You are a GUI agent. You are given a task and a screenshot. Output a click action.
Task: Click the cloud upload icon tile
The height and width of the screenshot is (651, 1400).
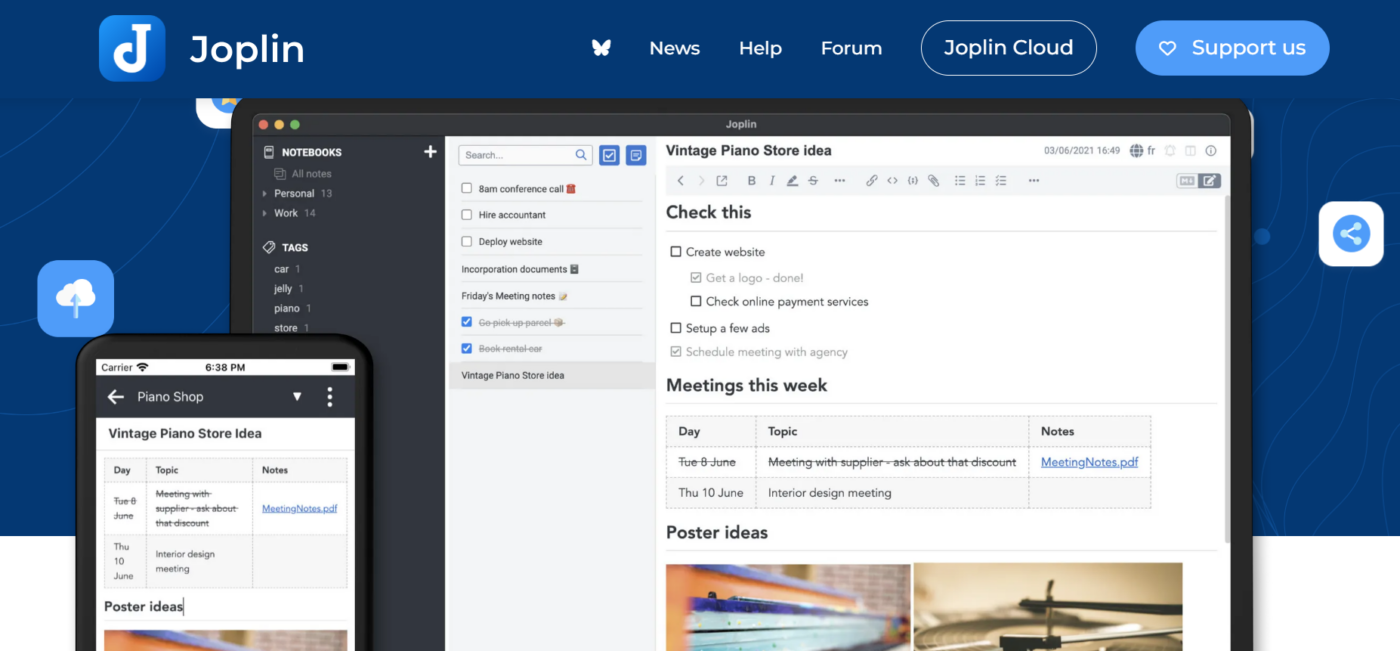tap(76, 298)
